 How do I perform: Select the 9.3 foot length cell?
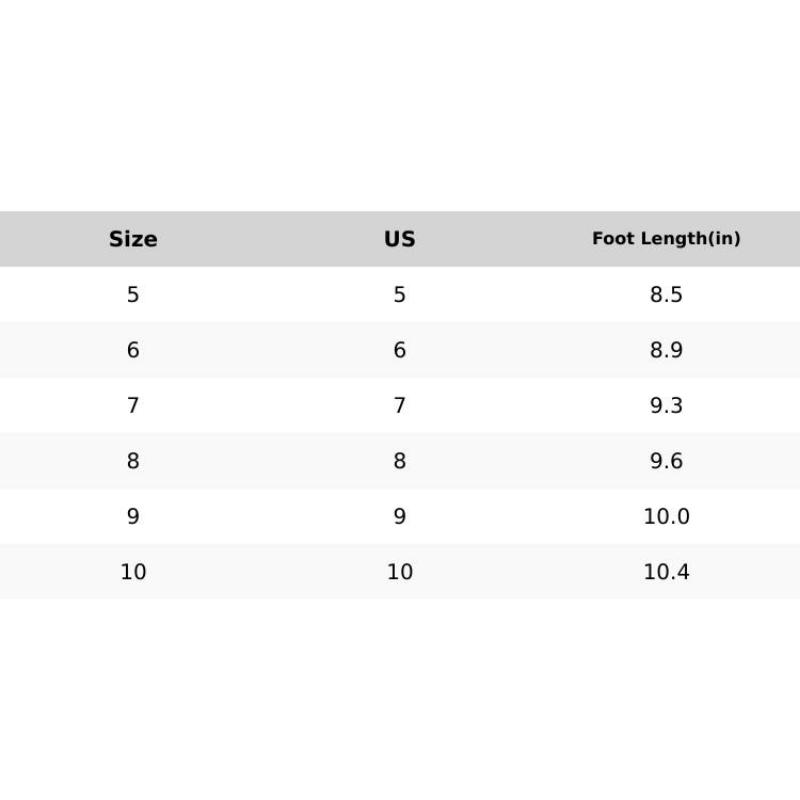666,406
